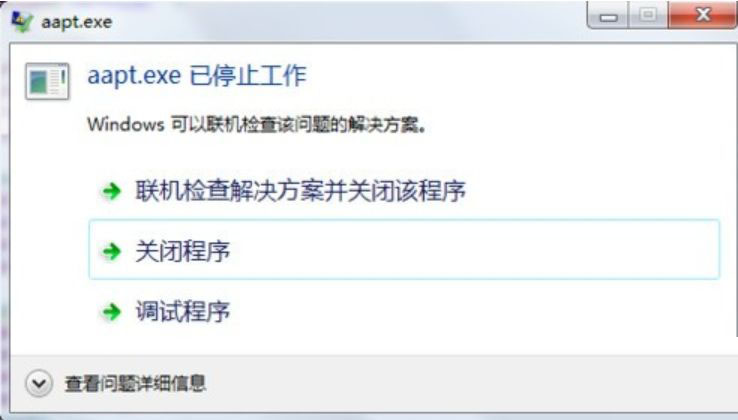Click the bottom details footer bar
The image size is (738, 420).
tap(374, 384)
